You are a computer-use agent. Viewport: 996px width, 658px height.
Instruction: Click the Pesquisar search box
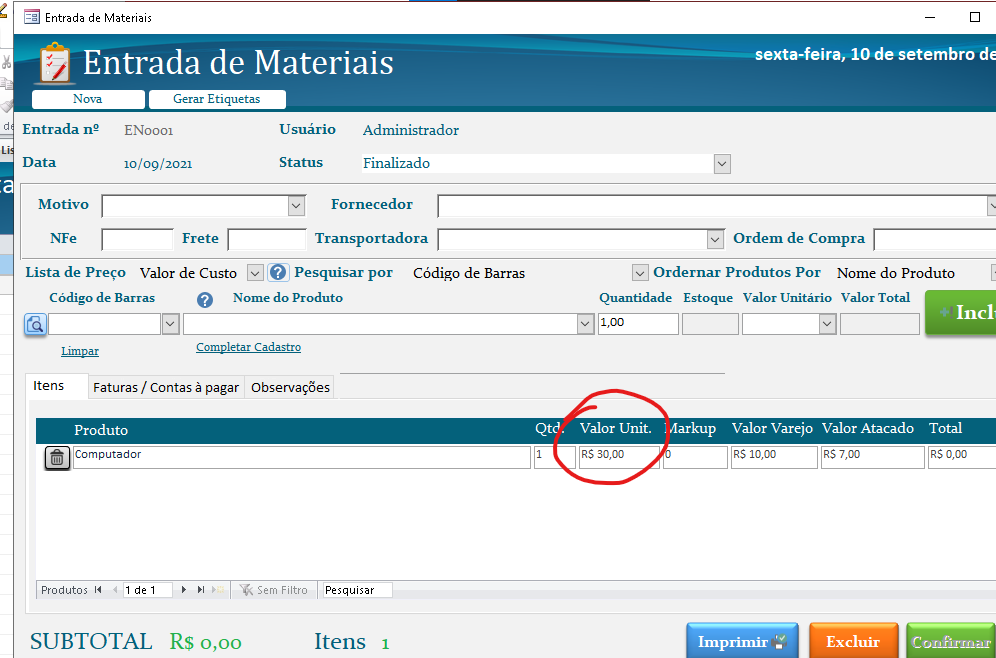click(358, 590)
